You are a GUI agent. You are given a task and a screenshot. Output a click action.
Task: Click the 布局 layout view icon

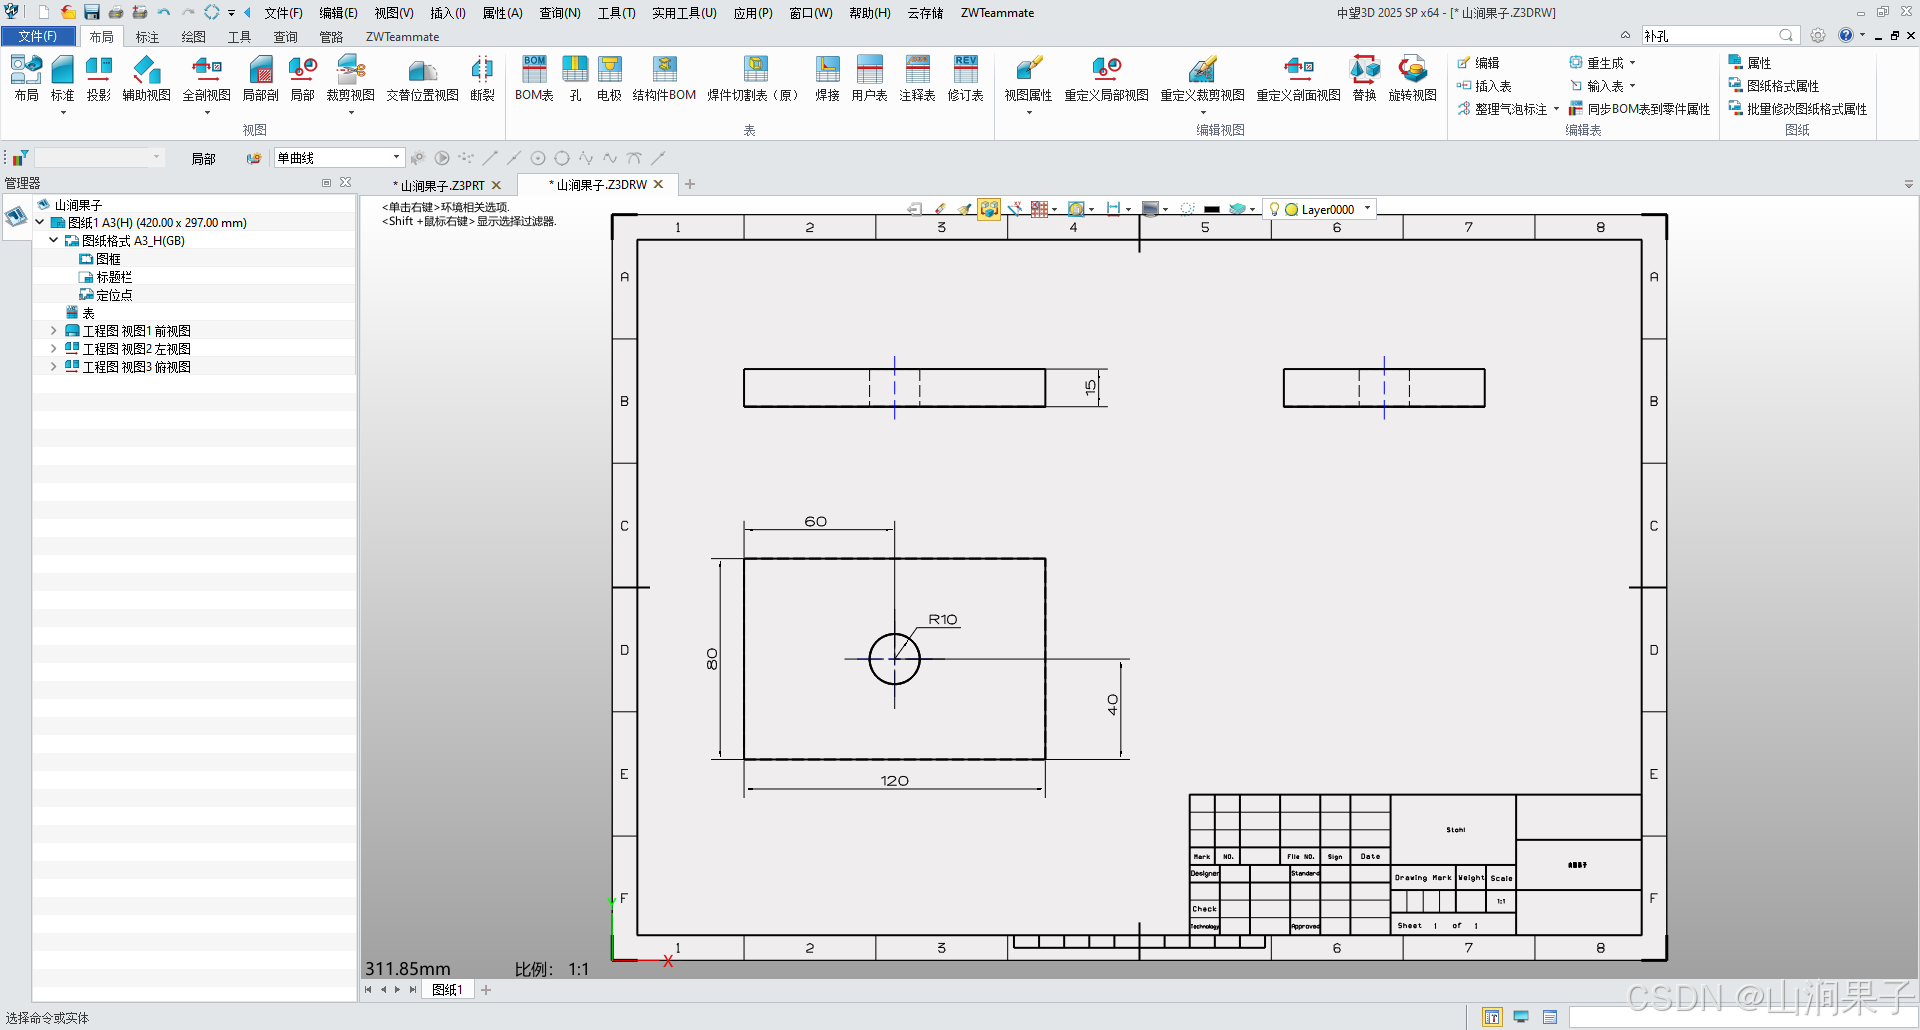tap(26, 78)
